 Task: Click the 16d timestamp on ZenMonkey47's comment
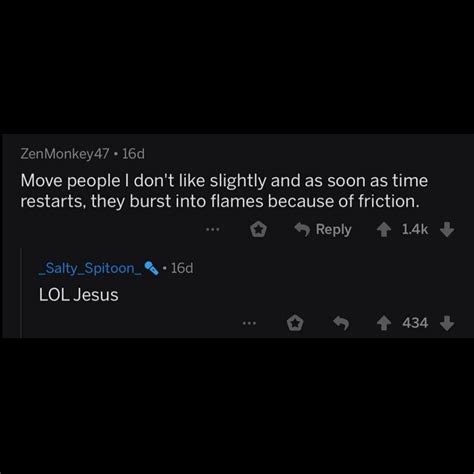(x=133, y=154)
